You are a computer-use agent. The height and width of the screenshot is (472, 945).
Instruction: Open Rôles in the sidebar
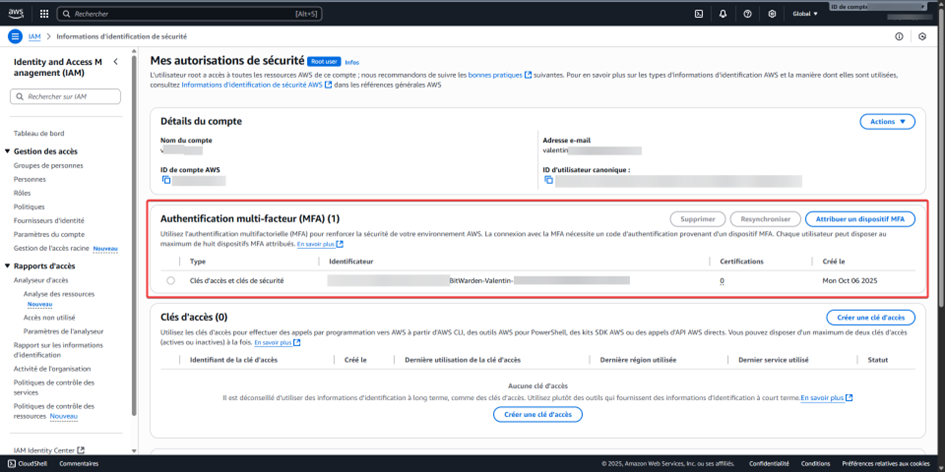(x=22, y=193)
